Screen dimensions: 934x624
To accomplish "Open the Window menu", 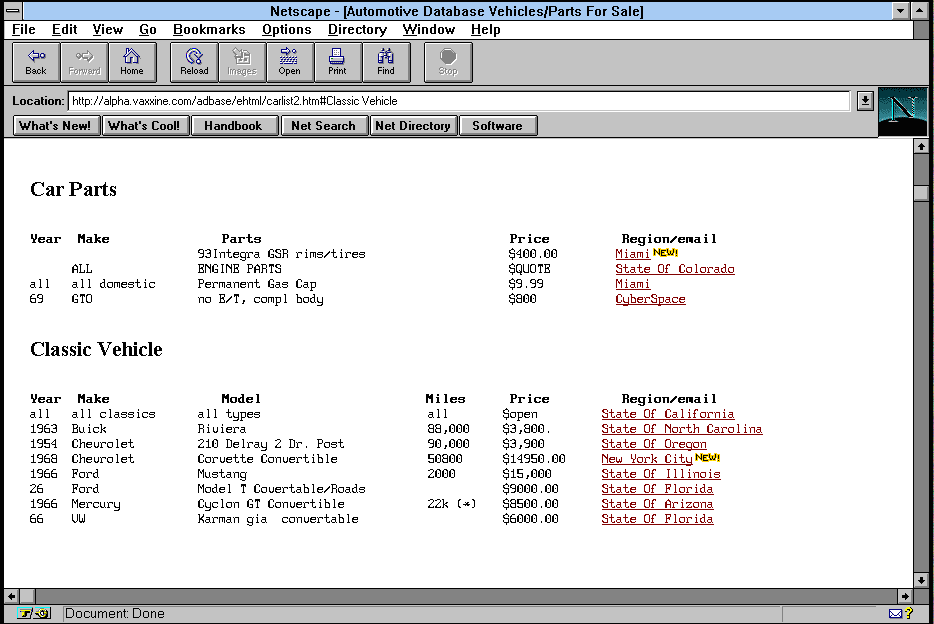I will [429, 30].
